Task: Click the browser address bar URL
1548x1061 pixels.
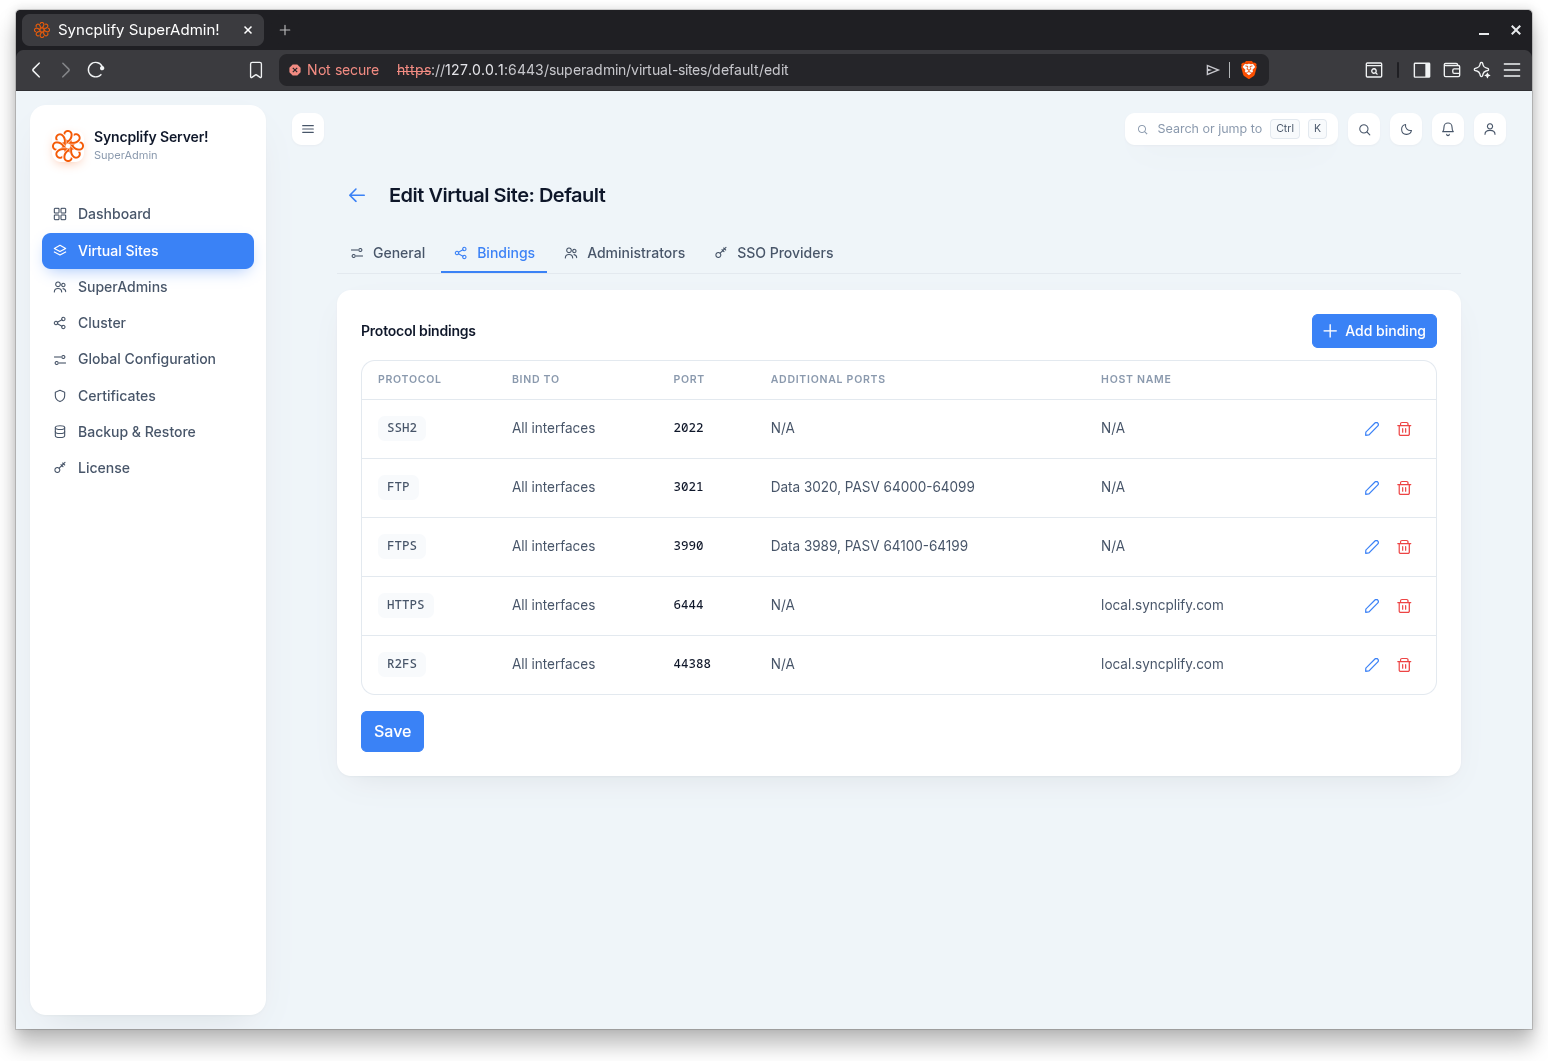Action: click(592, 70)
